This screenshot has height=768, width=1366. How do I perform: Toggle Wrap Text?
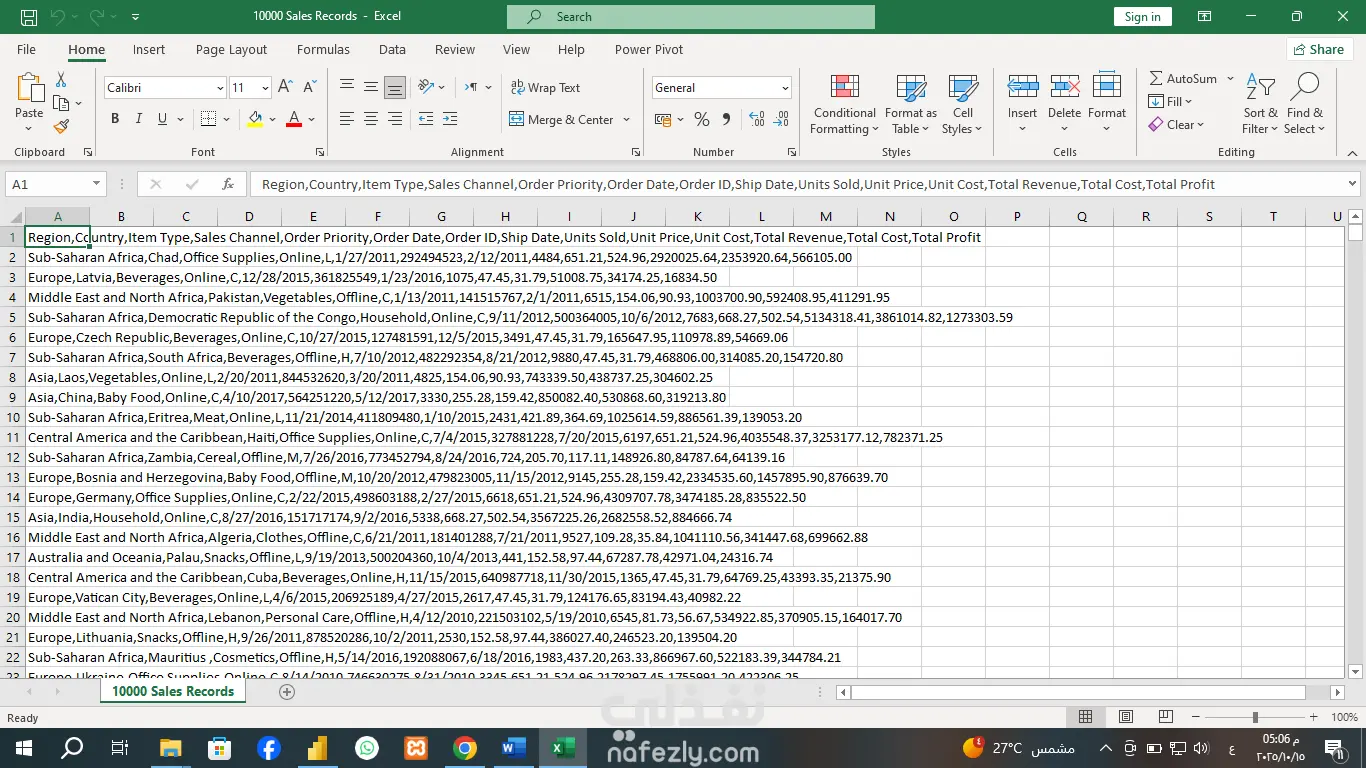(545, 88)
